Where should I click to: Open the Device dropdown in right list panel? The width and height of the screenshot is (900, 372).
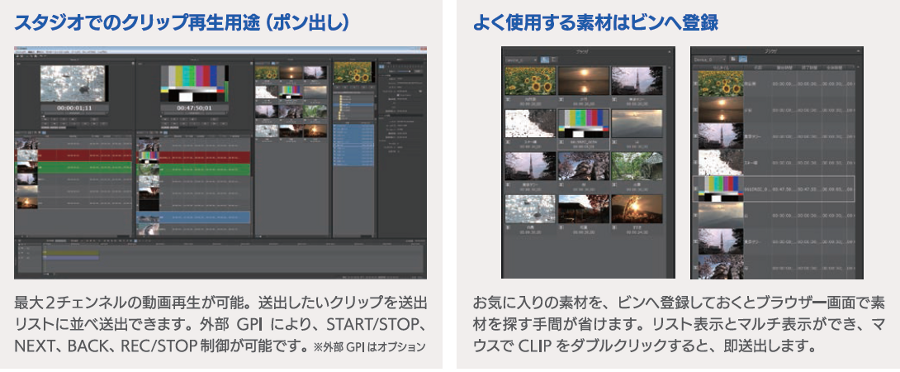point(710,59)
